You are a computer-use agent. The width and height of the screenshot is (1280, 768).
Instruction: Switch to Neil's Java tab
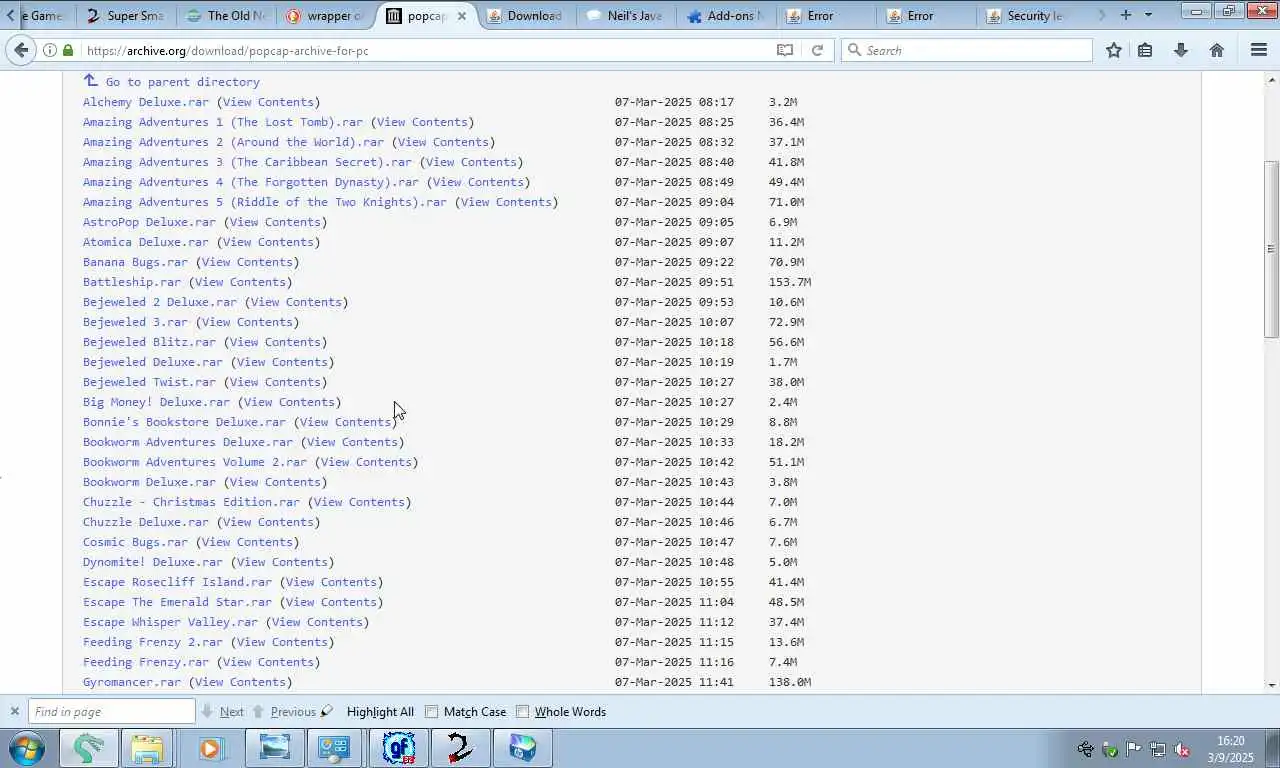(626, 16)
